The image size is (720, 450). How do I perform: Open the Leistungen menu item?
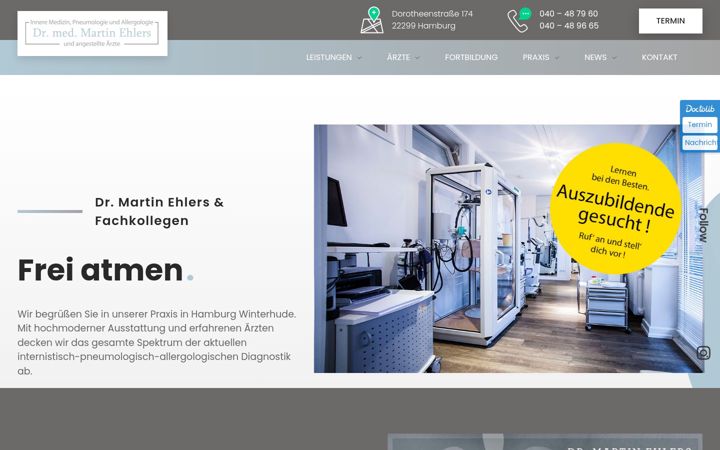point(329,57)
